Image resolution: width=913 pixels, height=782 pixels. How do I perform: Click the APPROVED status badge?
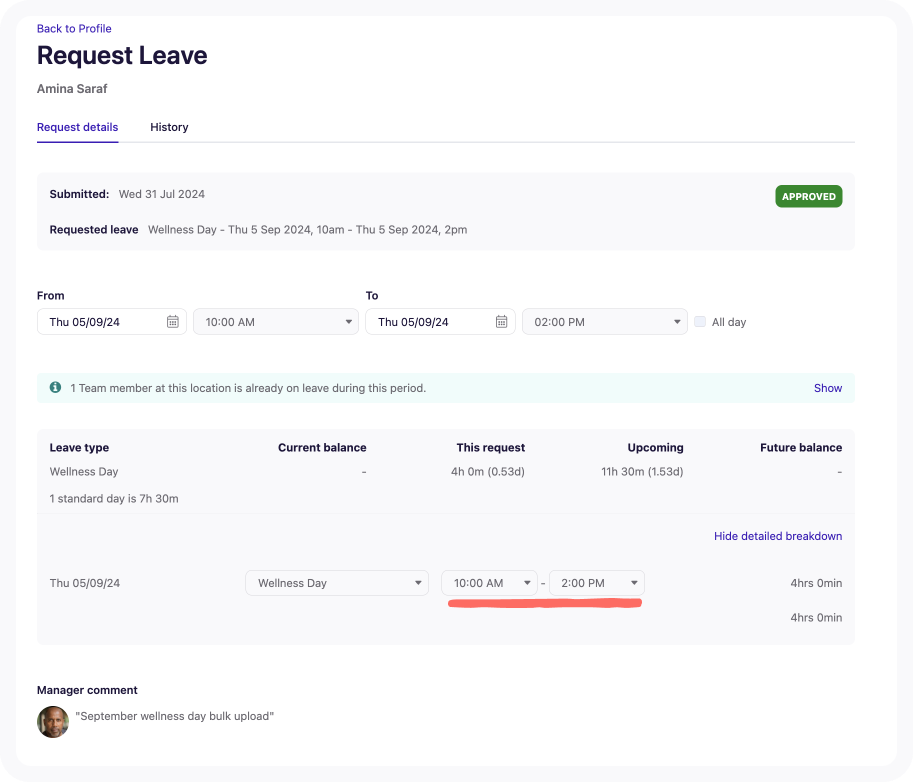click(x=808, y=197)
